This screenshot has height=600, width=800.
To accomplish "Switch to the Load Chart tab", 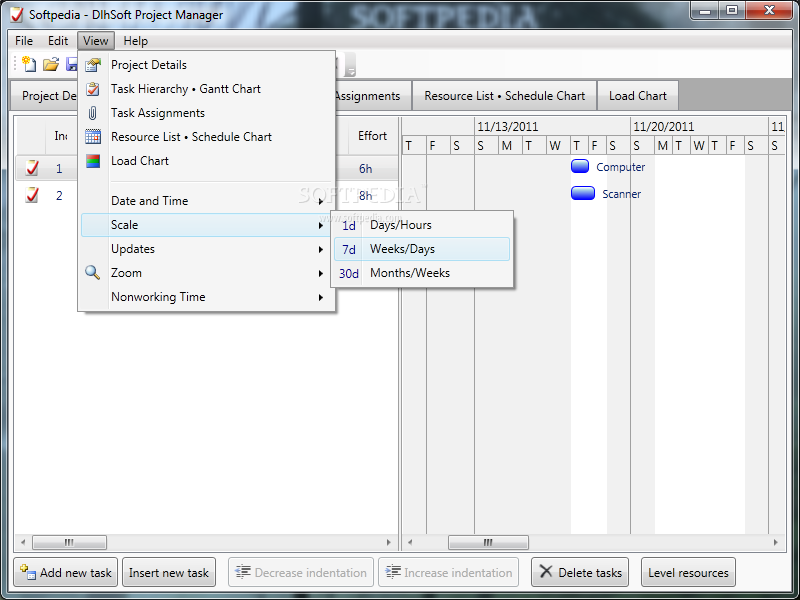I will pos(638,96).
